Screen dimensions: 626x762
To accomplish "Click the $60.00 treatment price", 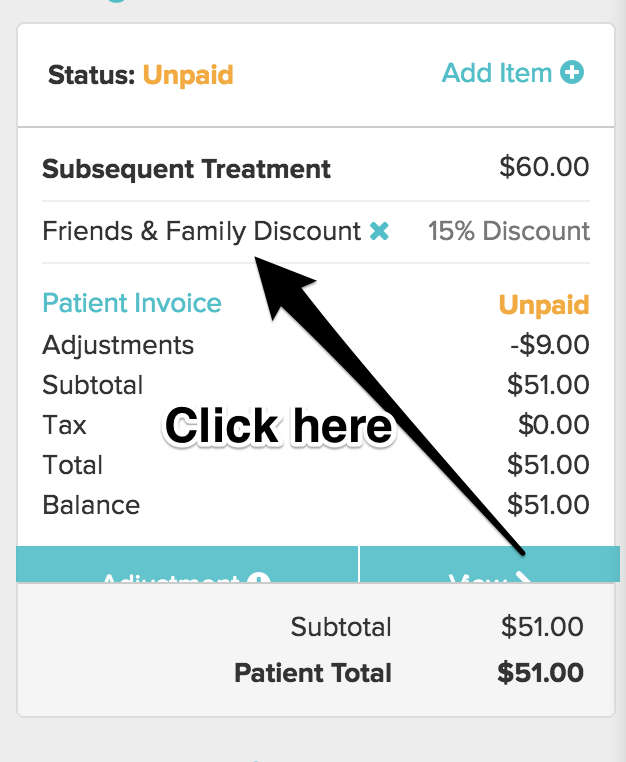I will tap(544, 167).
